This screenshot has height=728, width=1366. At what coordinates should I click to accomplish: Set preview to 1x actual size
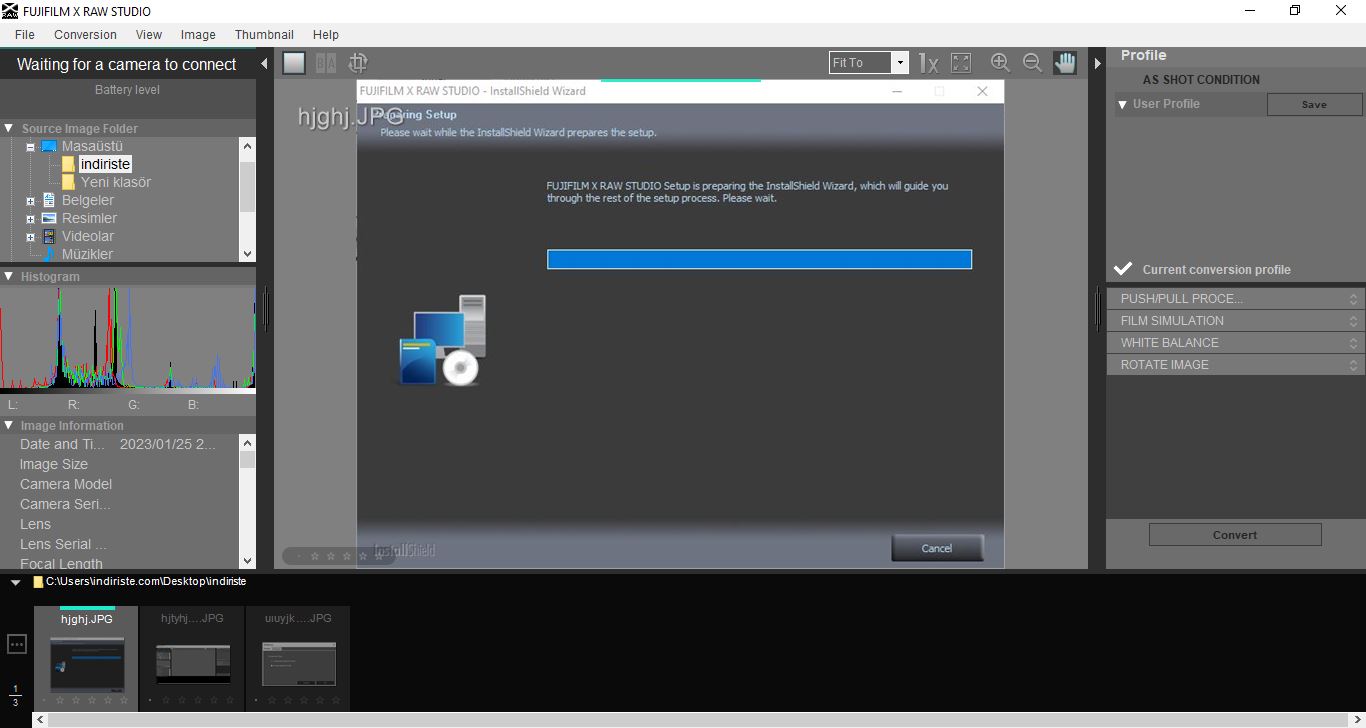928,63
